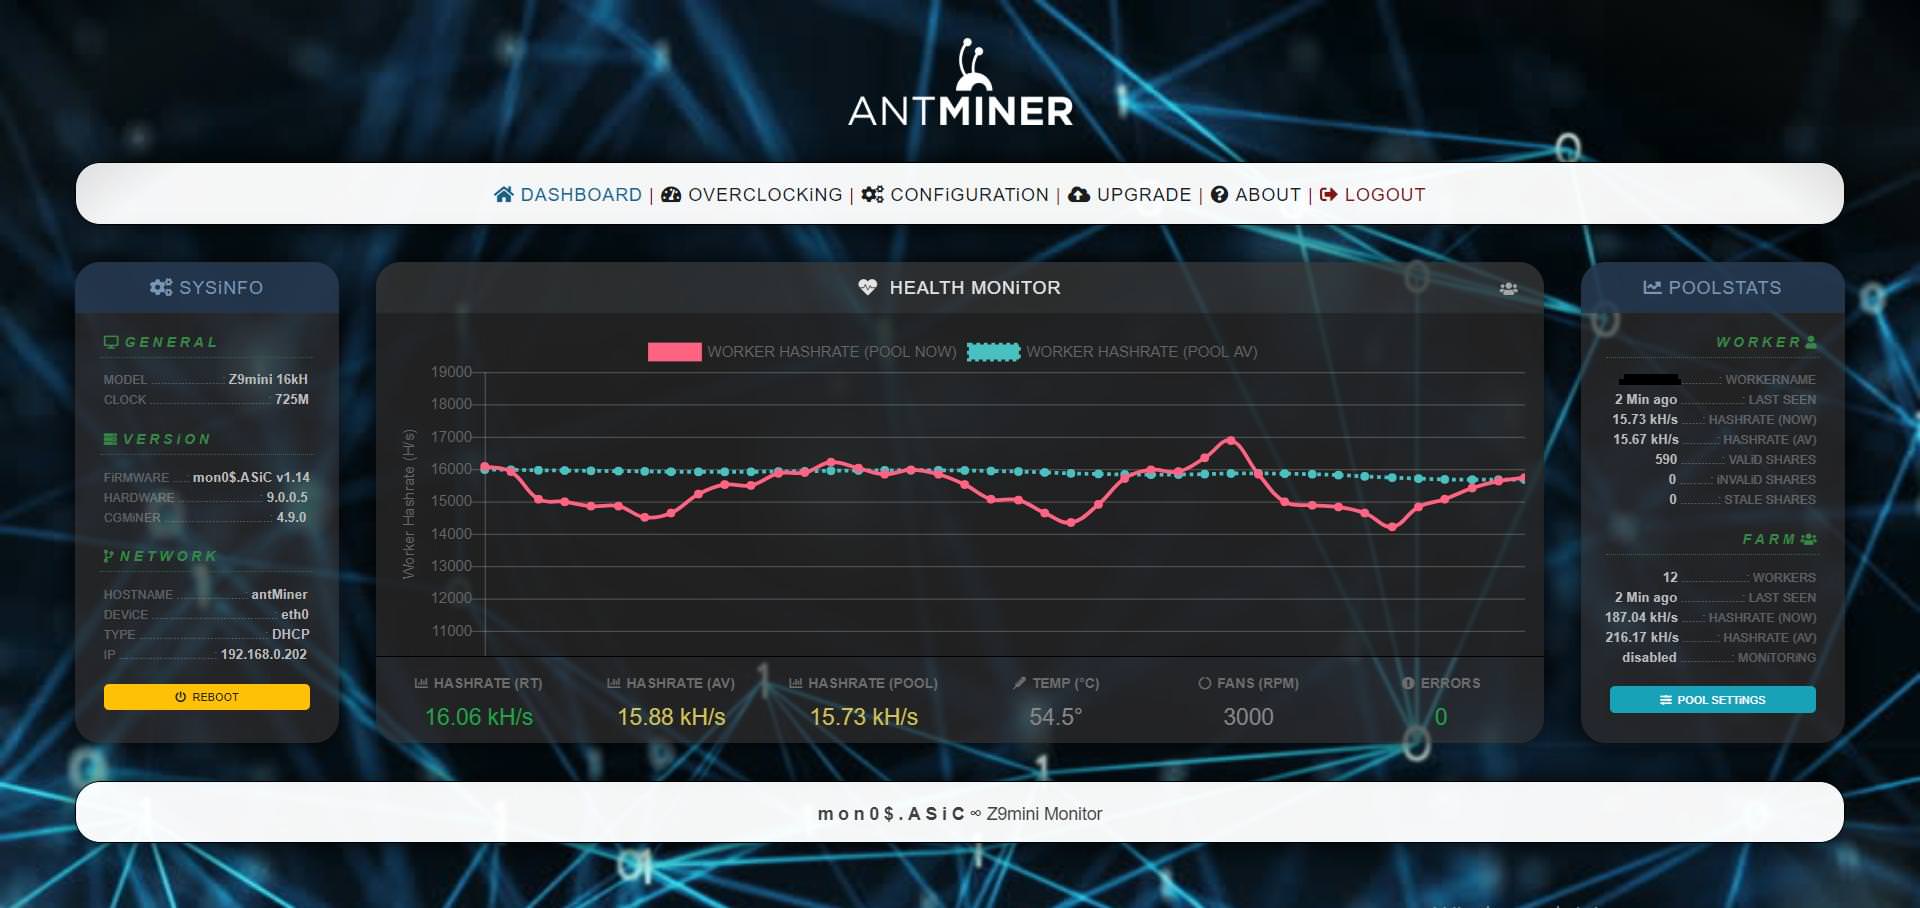This screenshot has width=1920, height=908.
Task: Open the Upgrade page
Action: 1130,194
